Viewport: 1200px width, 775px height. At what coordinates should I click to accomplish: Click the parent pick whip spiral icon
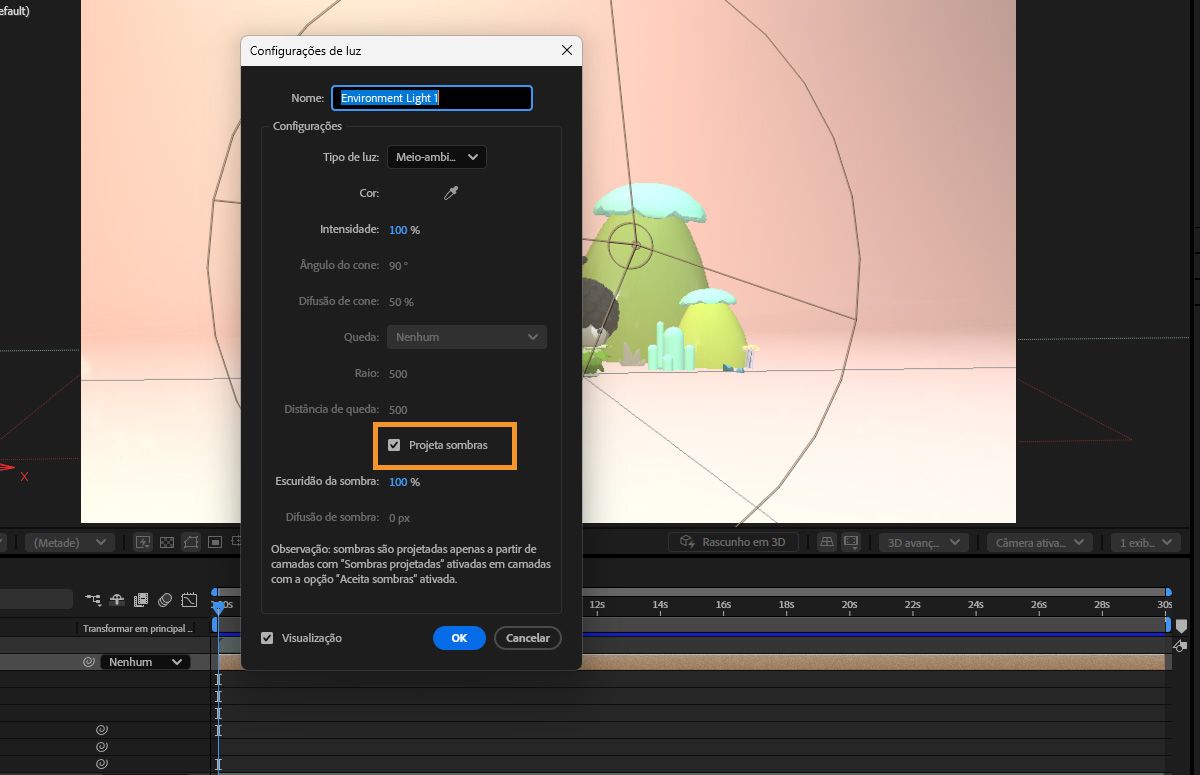88,661
